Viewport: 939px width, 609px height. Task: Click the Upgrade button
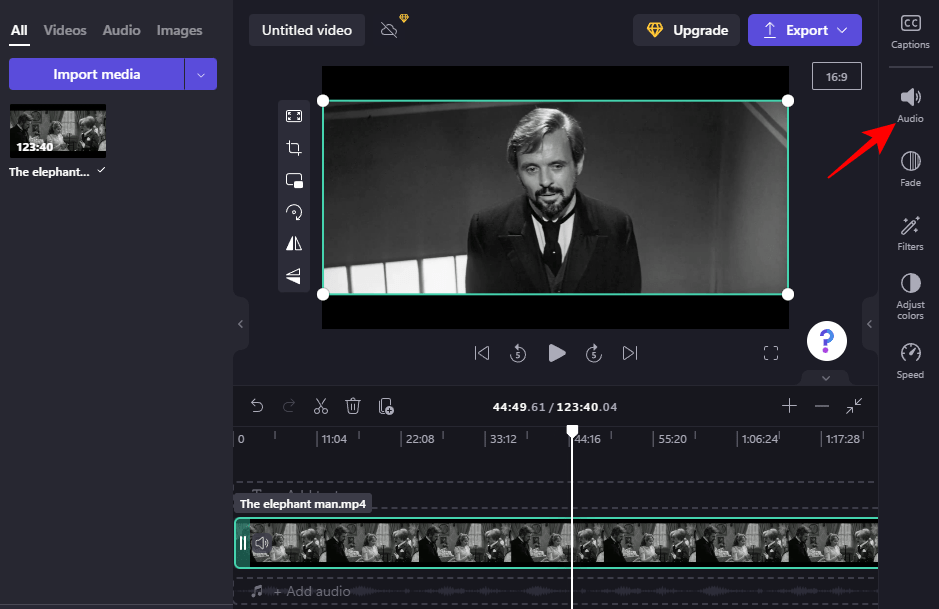click(x=686, y=29)
